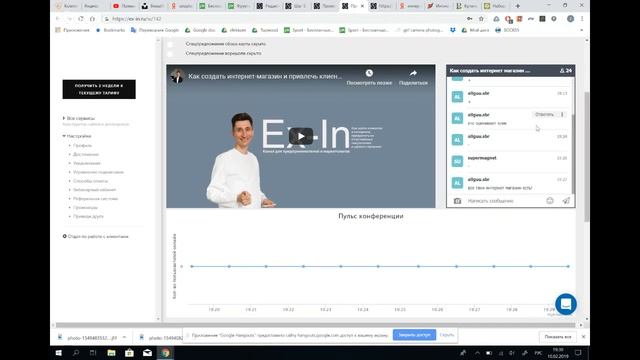Go to browser home page icon

(92, 19)
